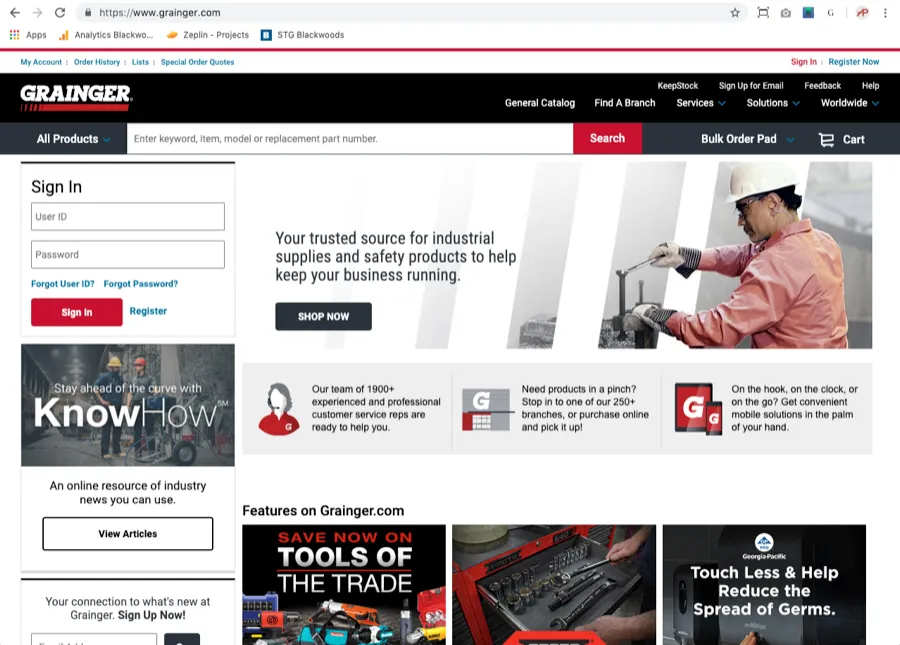Expand the Services dropdown
Screen dimensions: 900x645
[701, 103]
